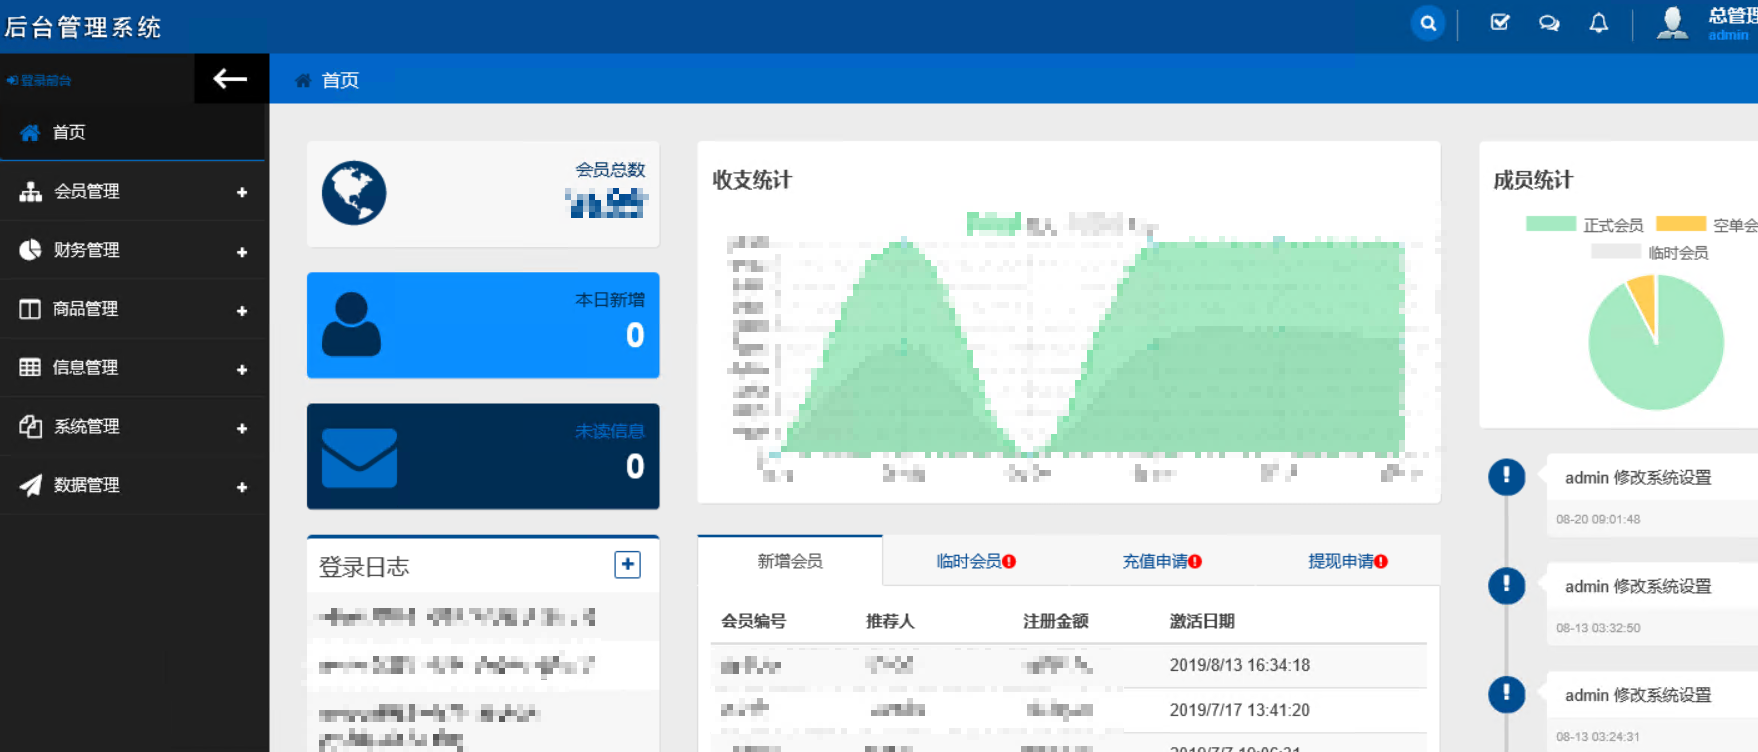Expand the 会员管理 sidebar menu
The image size is (1758, 752).
132,192
